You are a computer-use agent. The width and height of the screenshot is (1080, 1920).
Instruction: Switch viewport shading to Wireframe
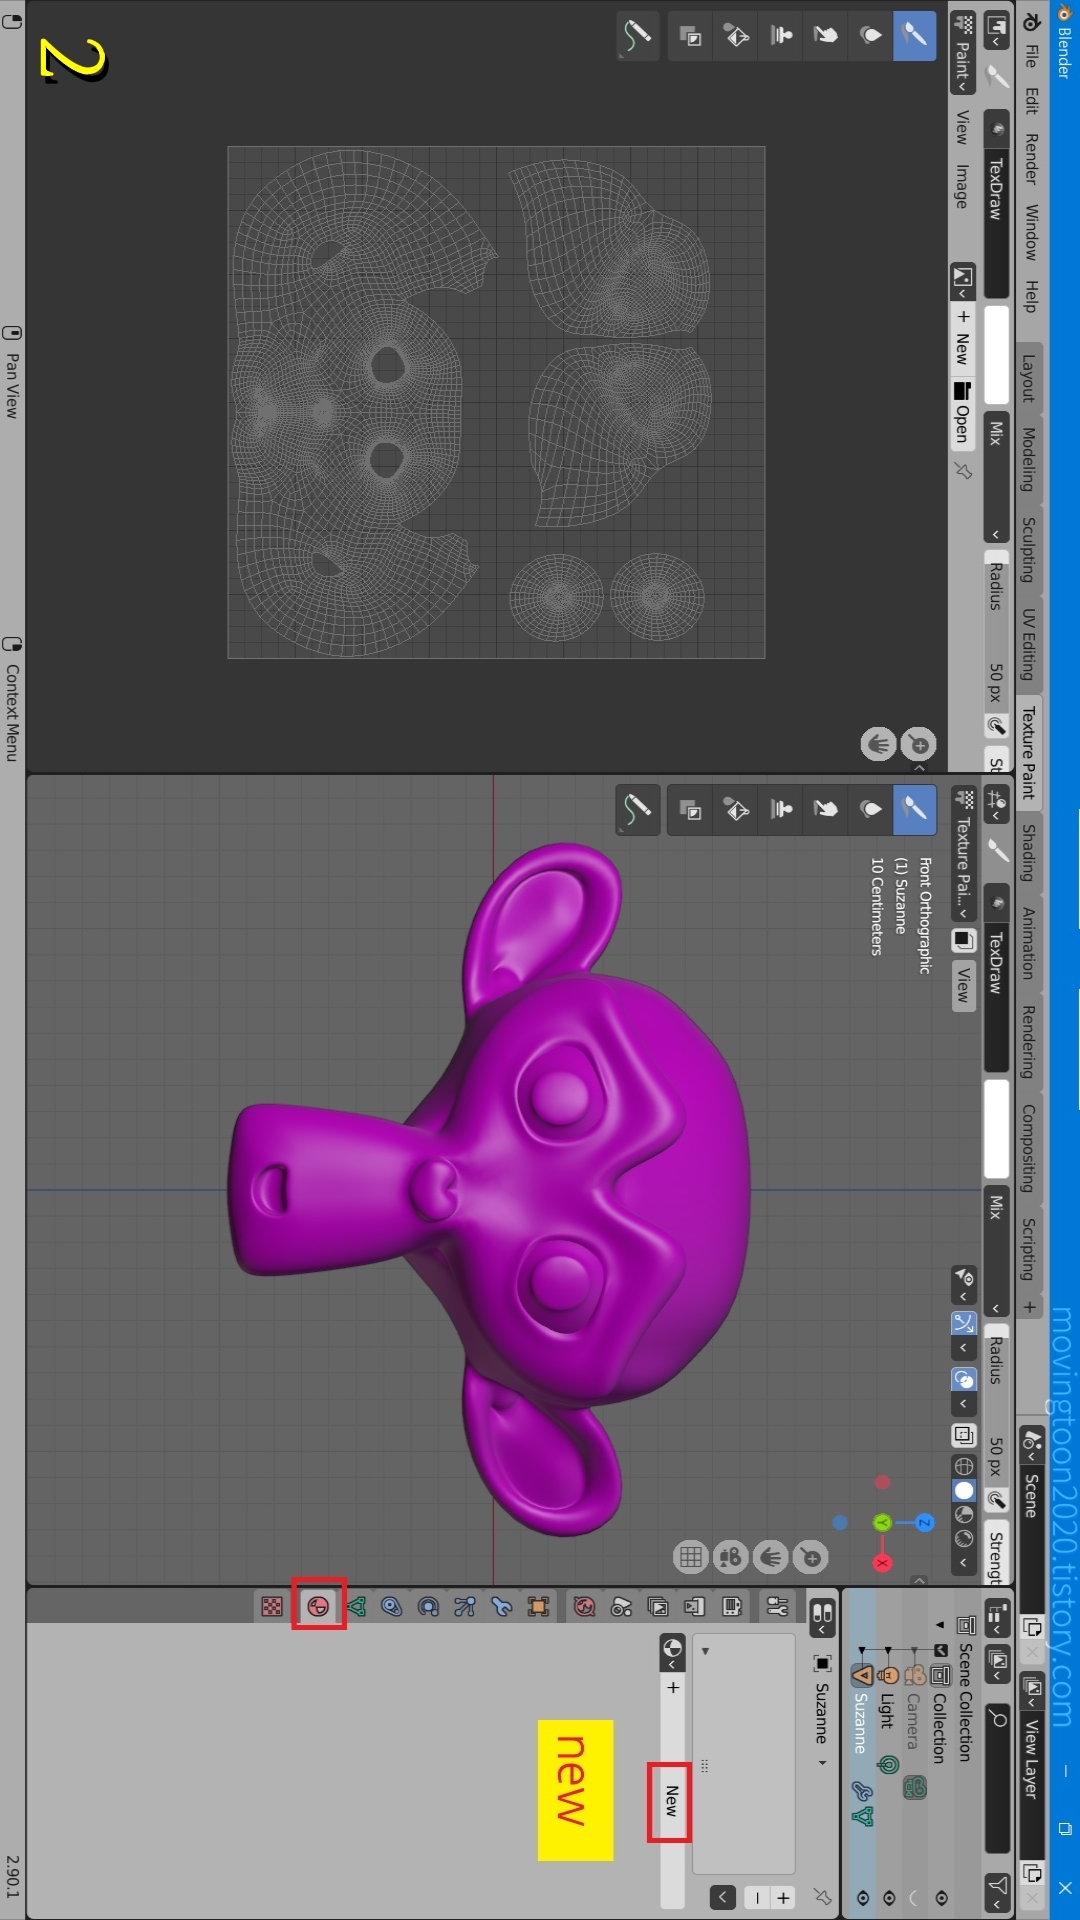pos(964,1466)
